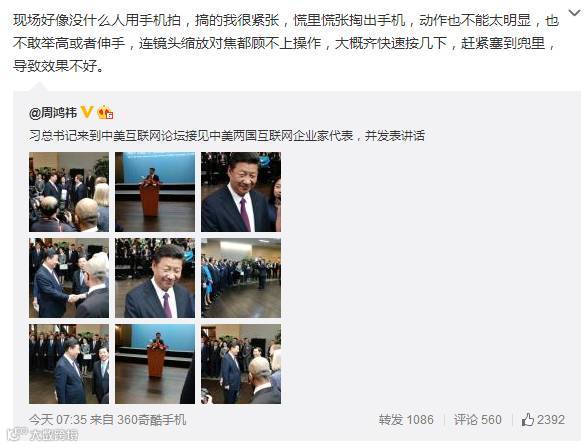Image resolution: width=587 pixels, height=447 pixels.
Task: Click the membership badge icon beside V
Action: pos(105,112)
